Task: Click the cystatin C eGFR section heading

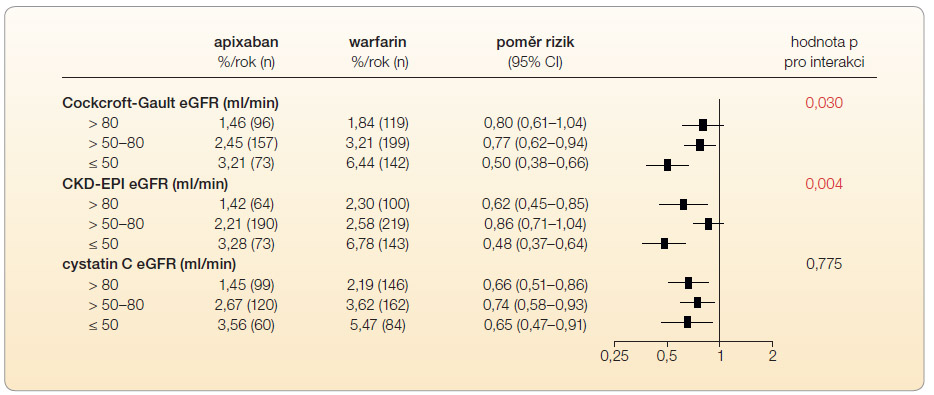Action: [149, 264]
